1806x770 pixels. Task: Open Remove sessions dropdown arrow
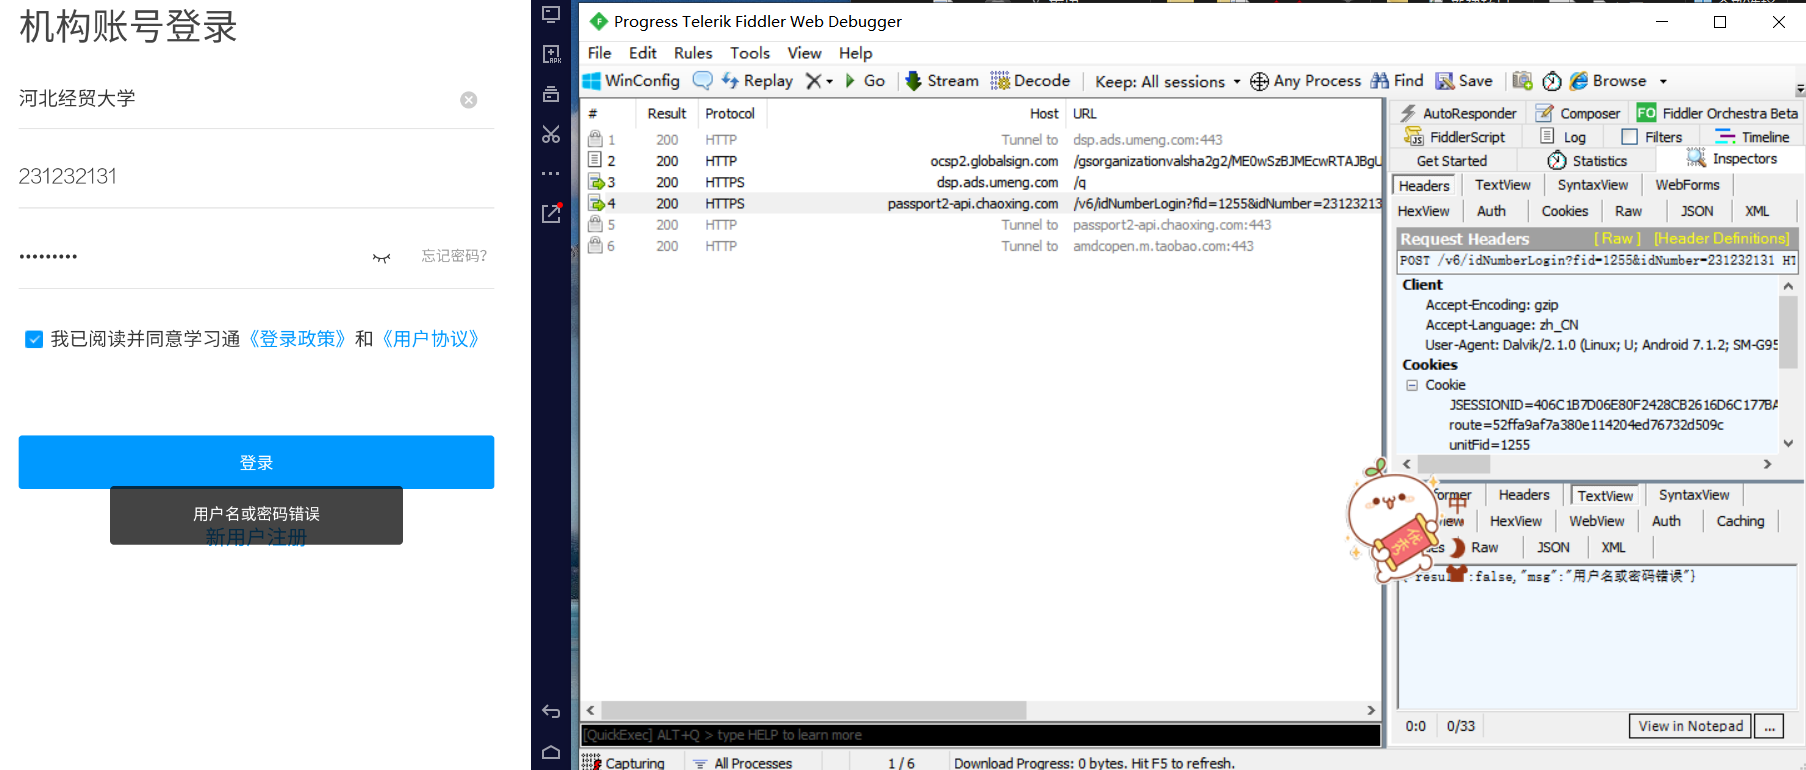click(829, 82)
